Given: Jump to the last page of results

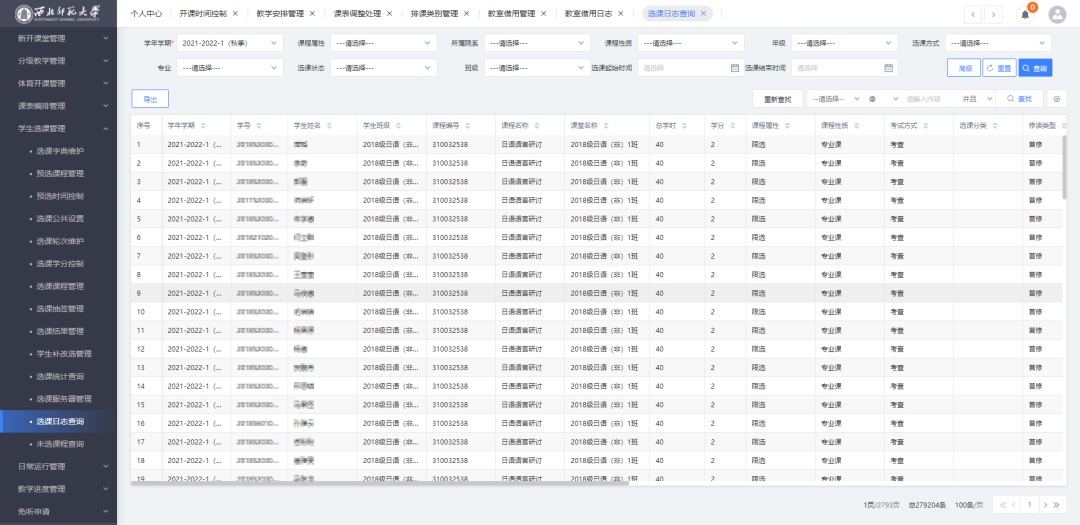Looking at the screenshot, I should coord(1059,505).
